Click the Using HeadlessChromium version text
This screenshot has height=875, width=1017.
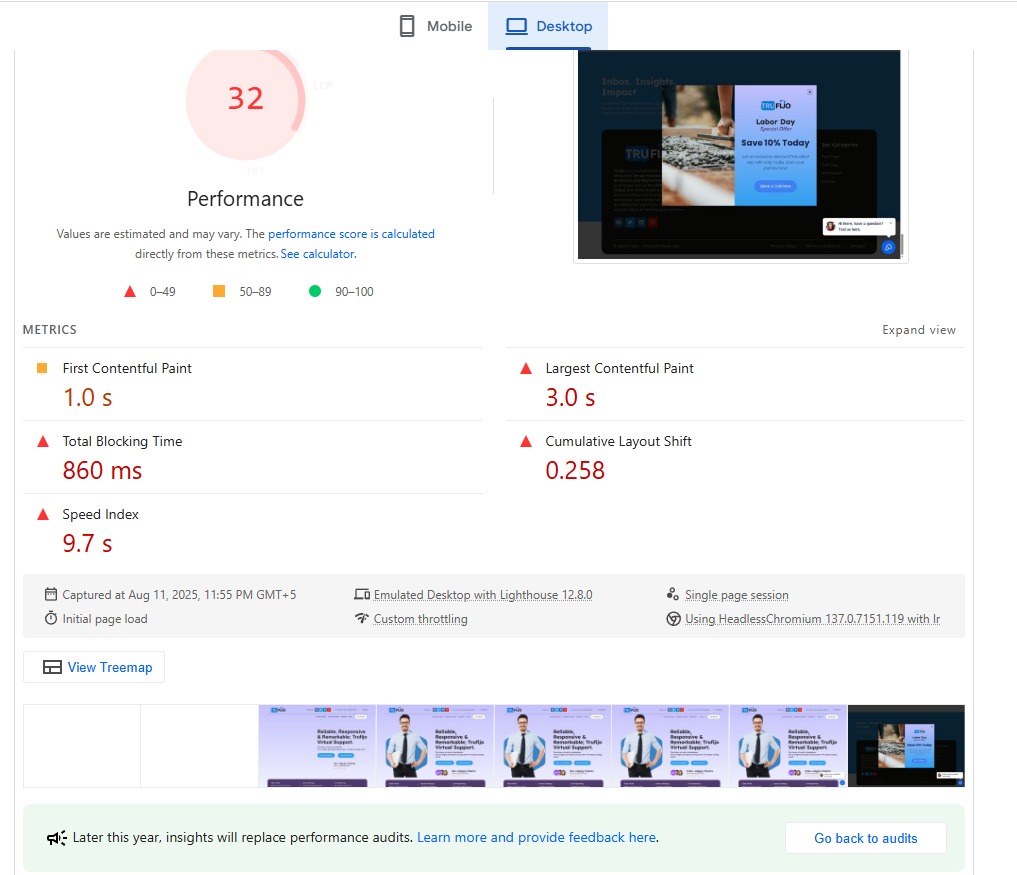coord(811,619)
